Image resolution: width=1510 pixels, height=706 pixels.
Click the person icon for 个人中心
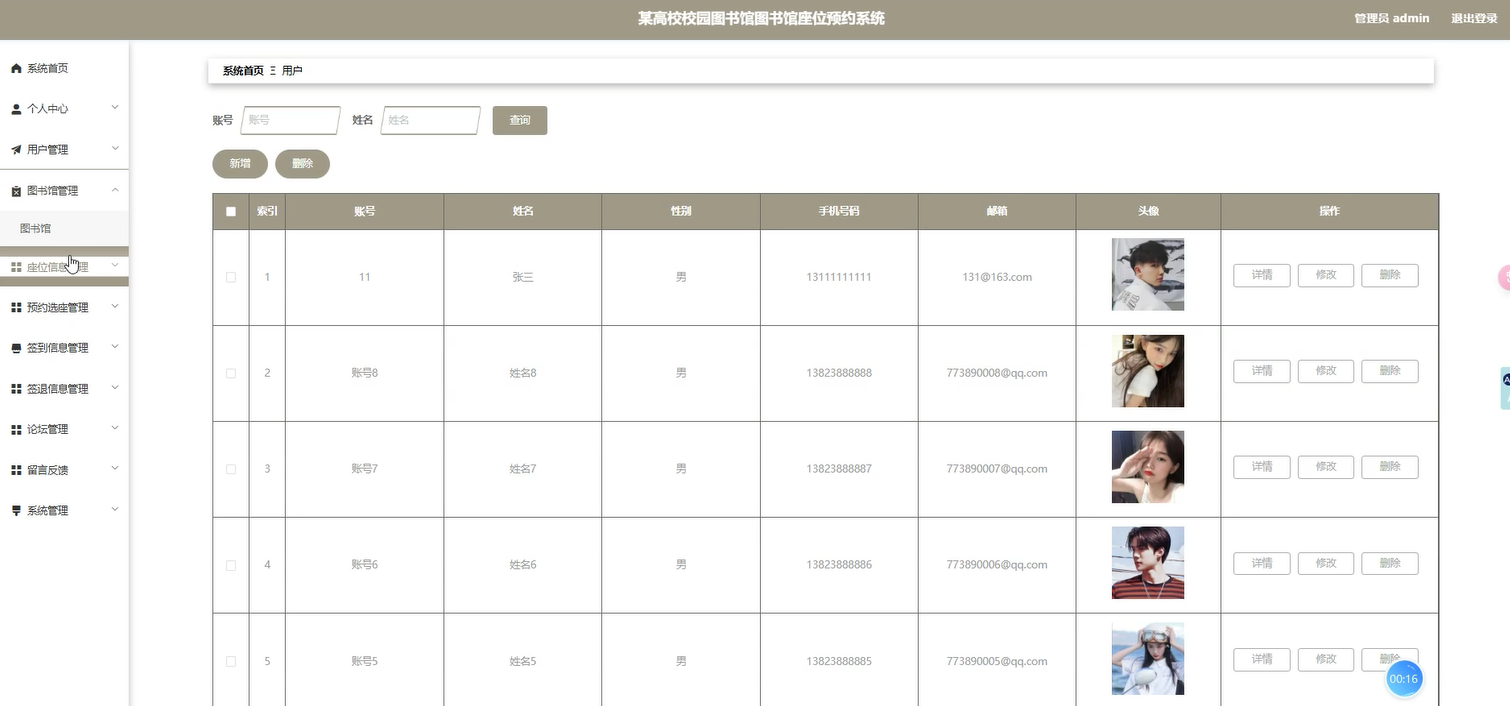pos(16,109)
